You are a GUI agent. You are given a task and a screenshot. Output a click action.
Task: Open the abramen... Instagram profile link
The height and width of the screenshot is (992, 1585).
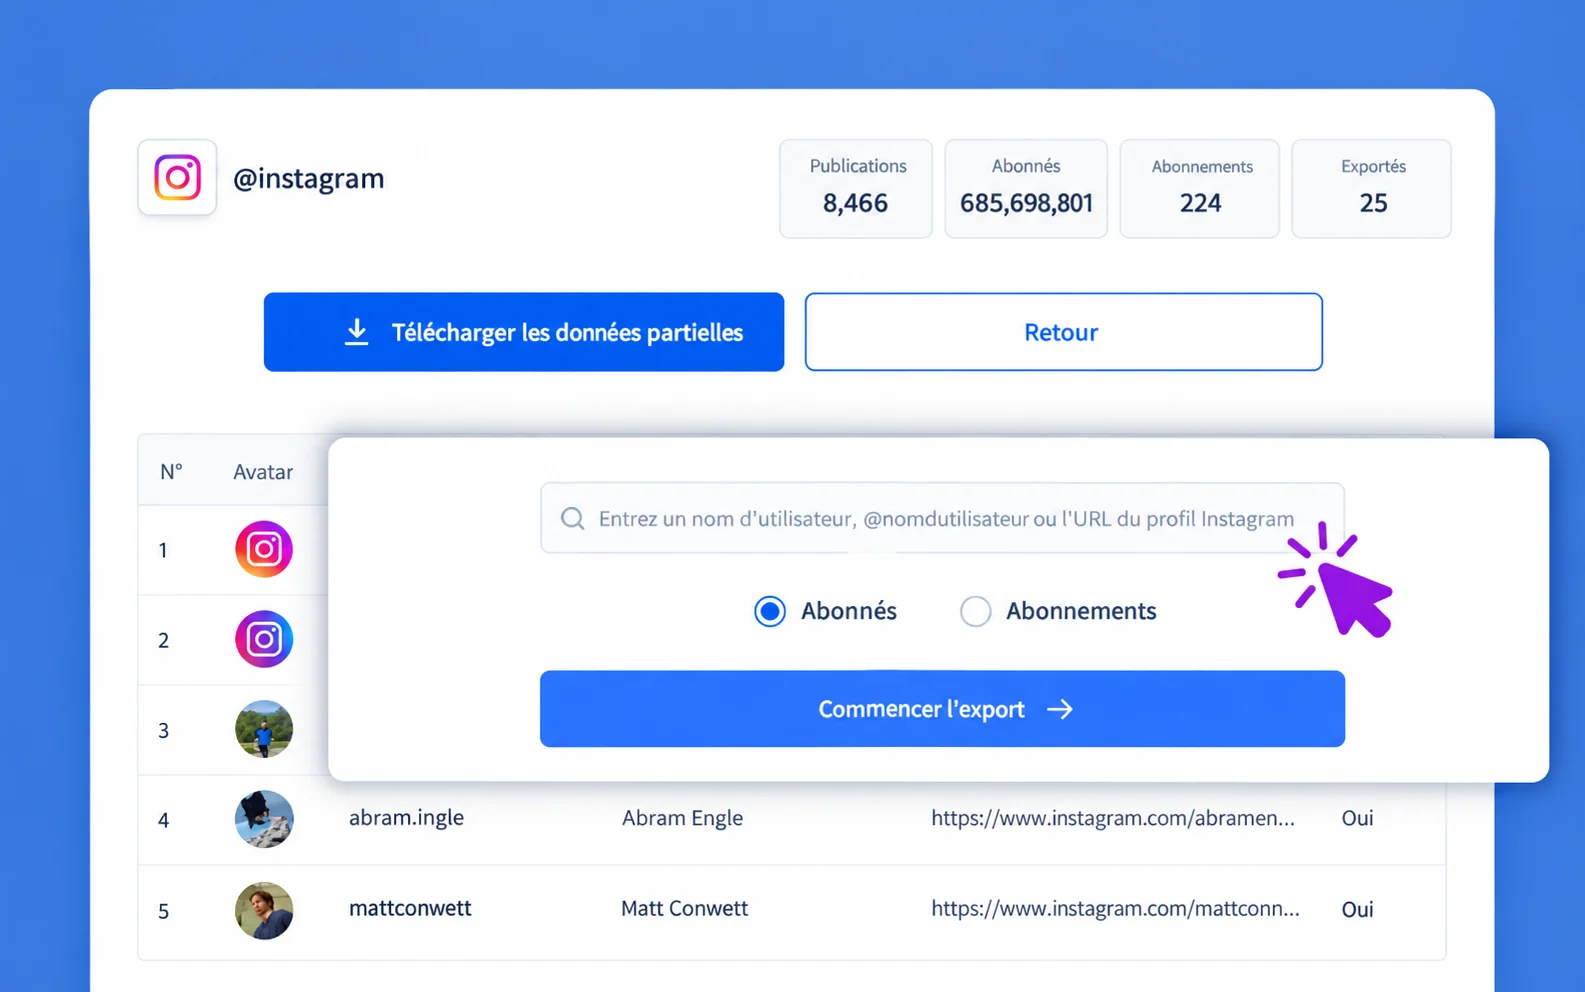coord(1113,818)
